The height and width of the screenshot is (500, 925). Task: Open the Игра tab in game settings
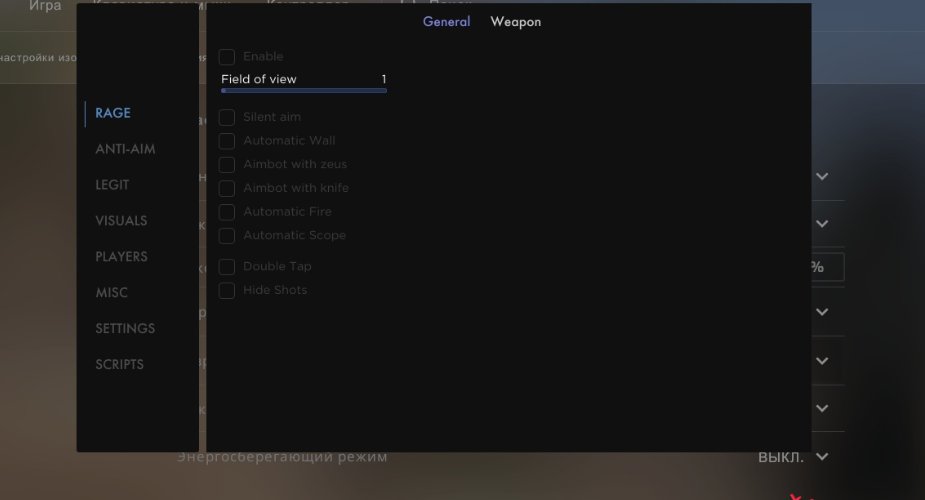pos(45,6)
